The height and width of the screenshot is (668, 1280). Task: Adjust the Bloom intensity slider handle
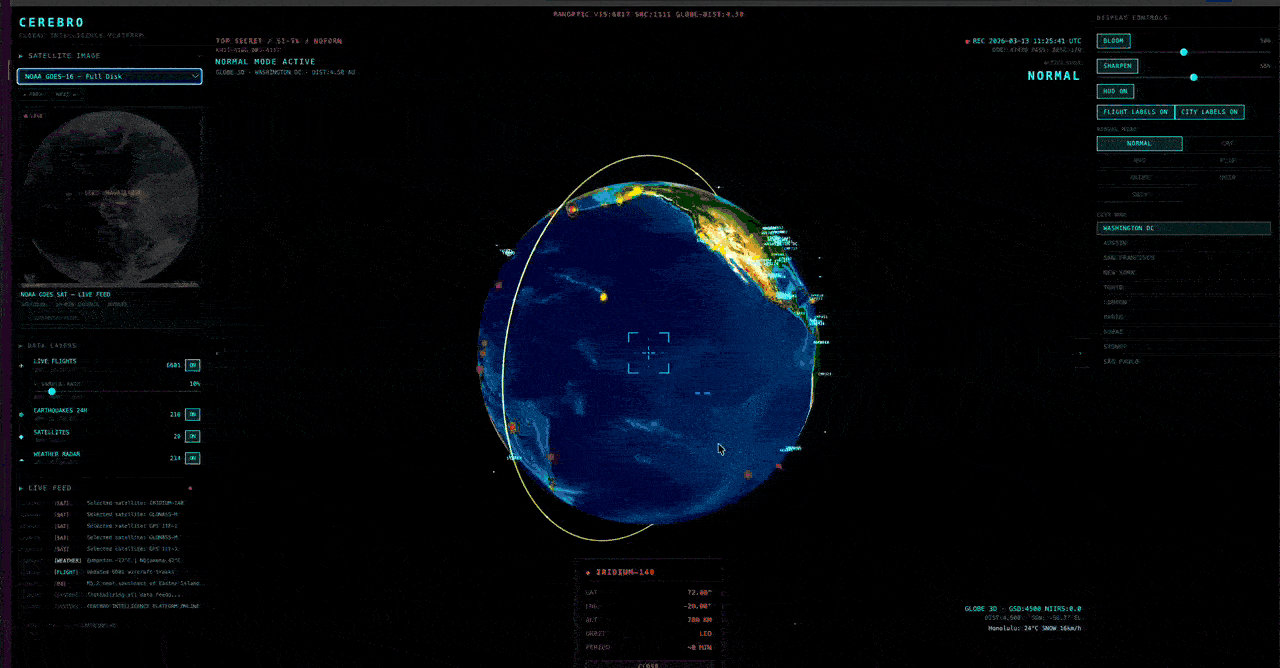(x=1184, y=52)
